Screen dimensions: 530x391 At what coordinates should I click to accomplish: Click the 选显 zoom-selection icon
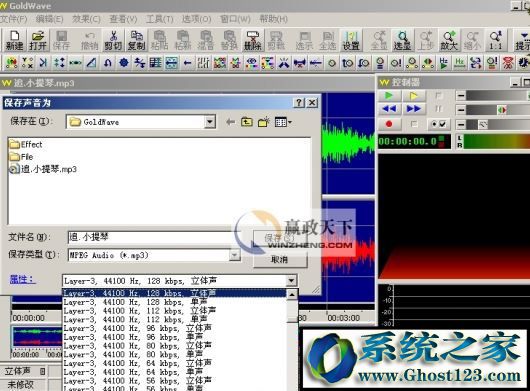point(402,40)
